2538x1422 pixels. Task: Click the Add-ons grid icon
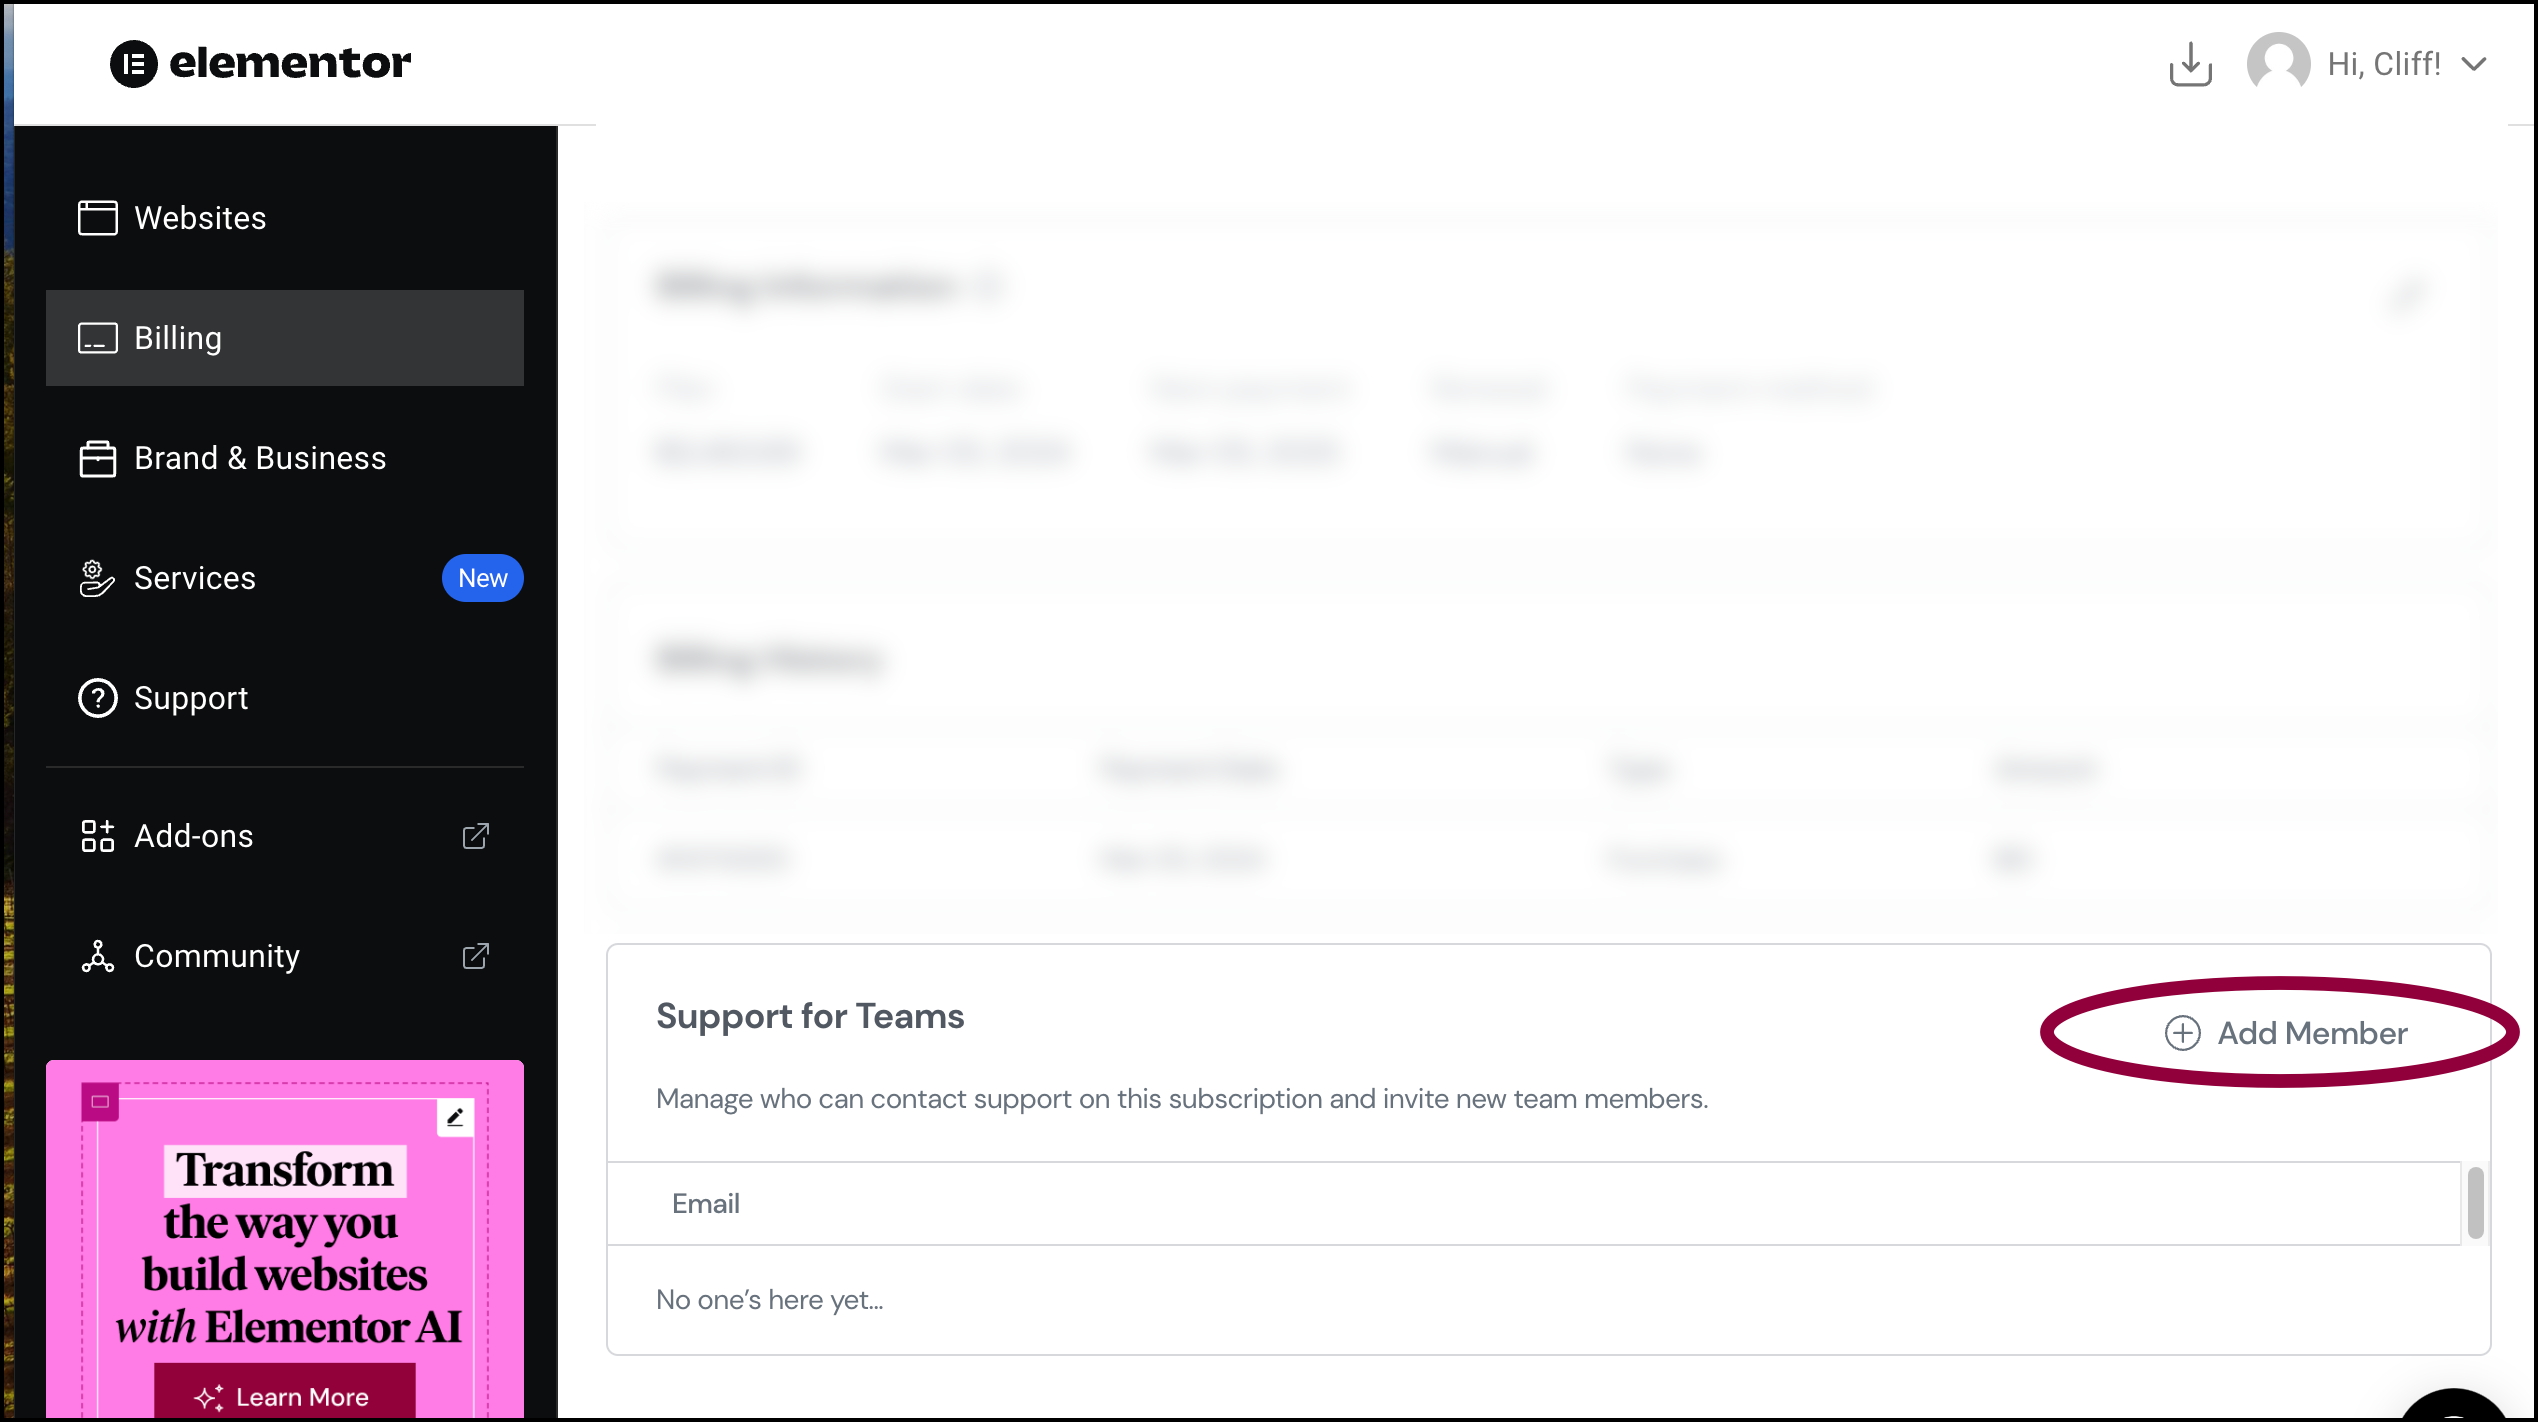[x=98, y=836]
